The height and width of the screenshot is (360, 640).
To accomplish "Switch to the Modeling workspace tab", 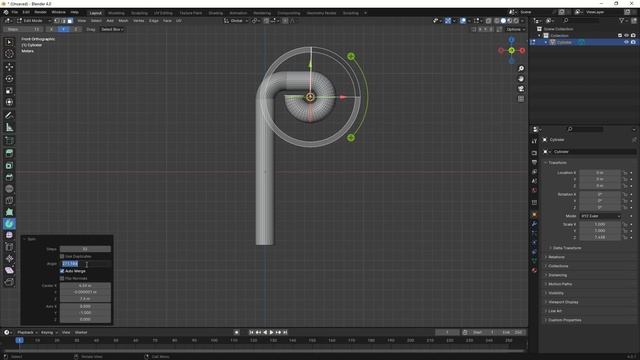I will pyautogui.click(x=116, y=13).
